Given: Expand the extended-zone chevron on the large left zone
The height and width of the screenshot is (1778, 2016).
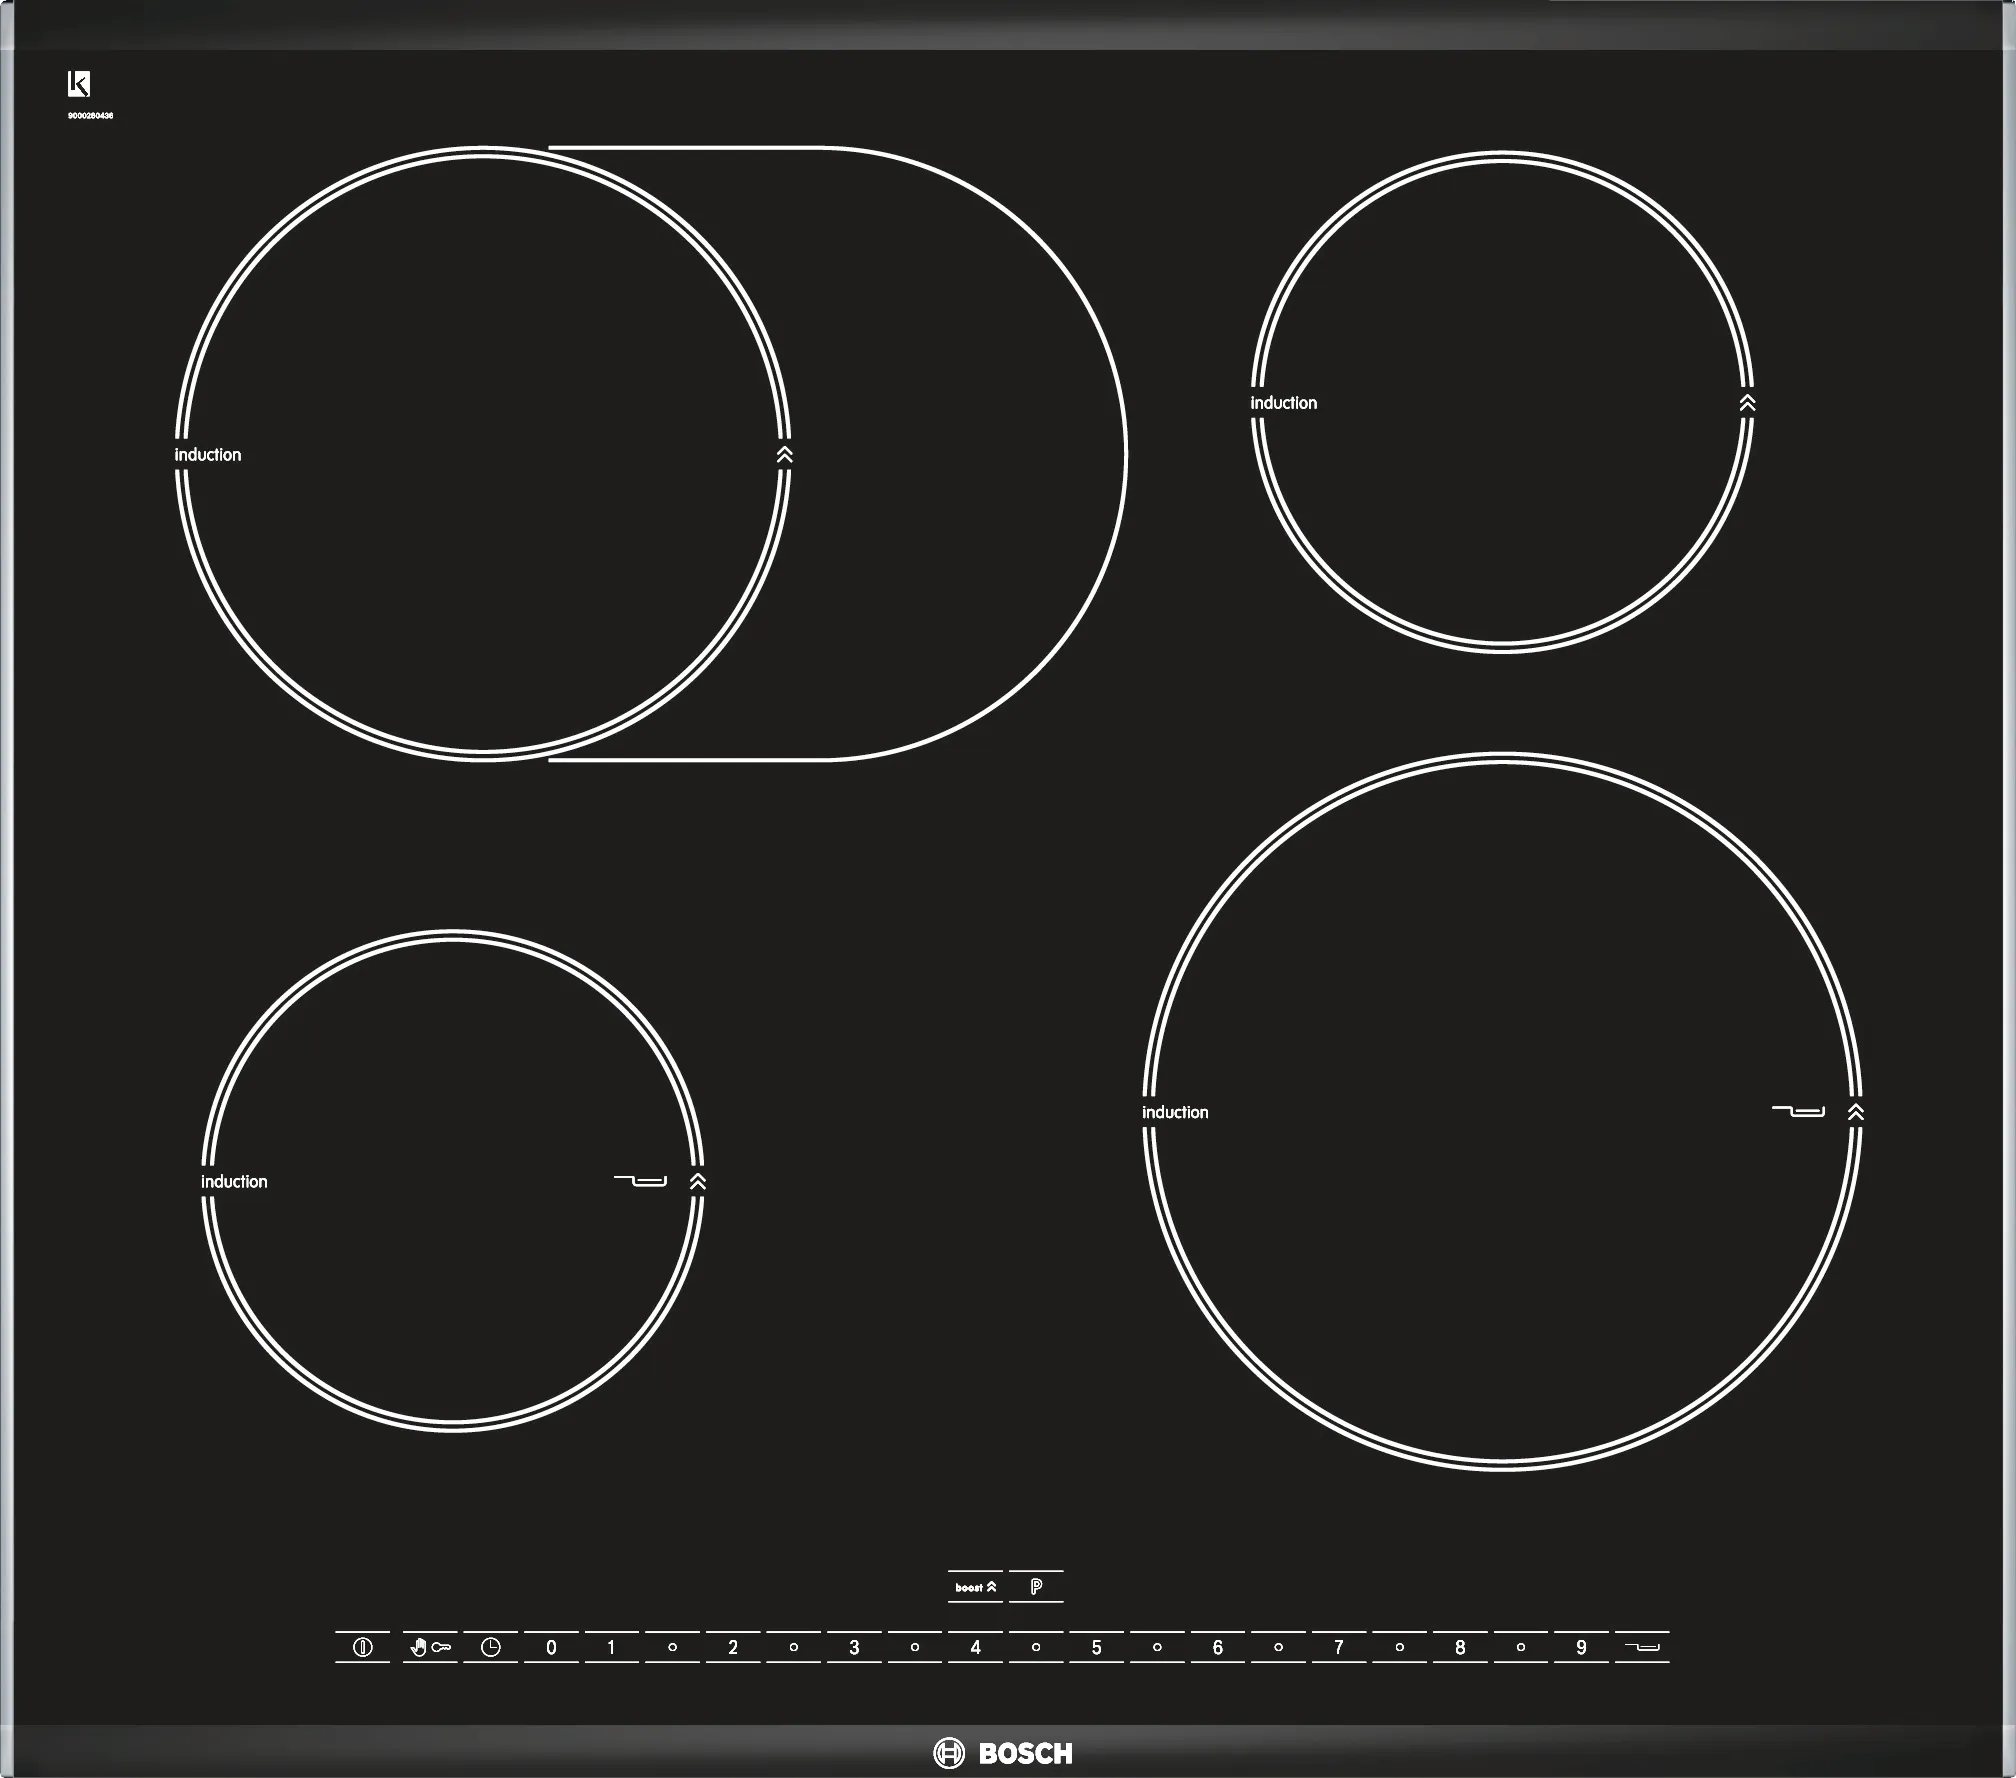Looking at the screenshot, I should pos(784,455).
